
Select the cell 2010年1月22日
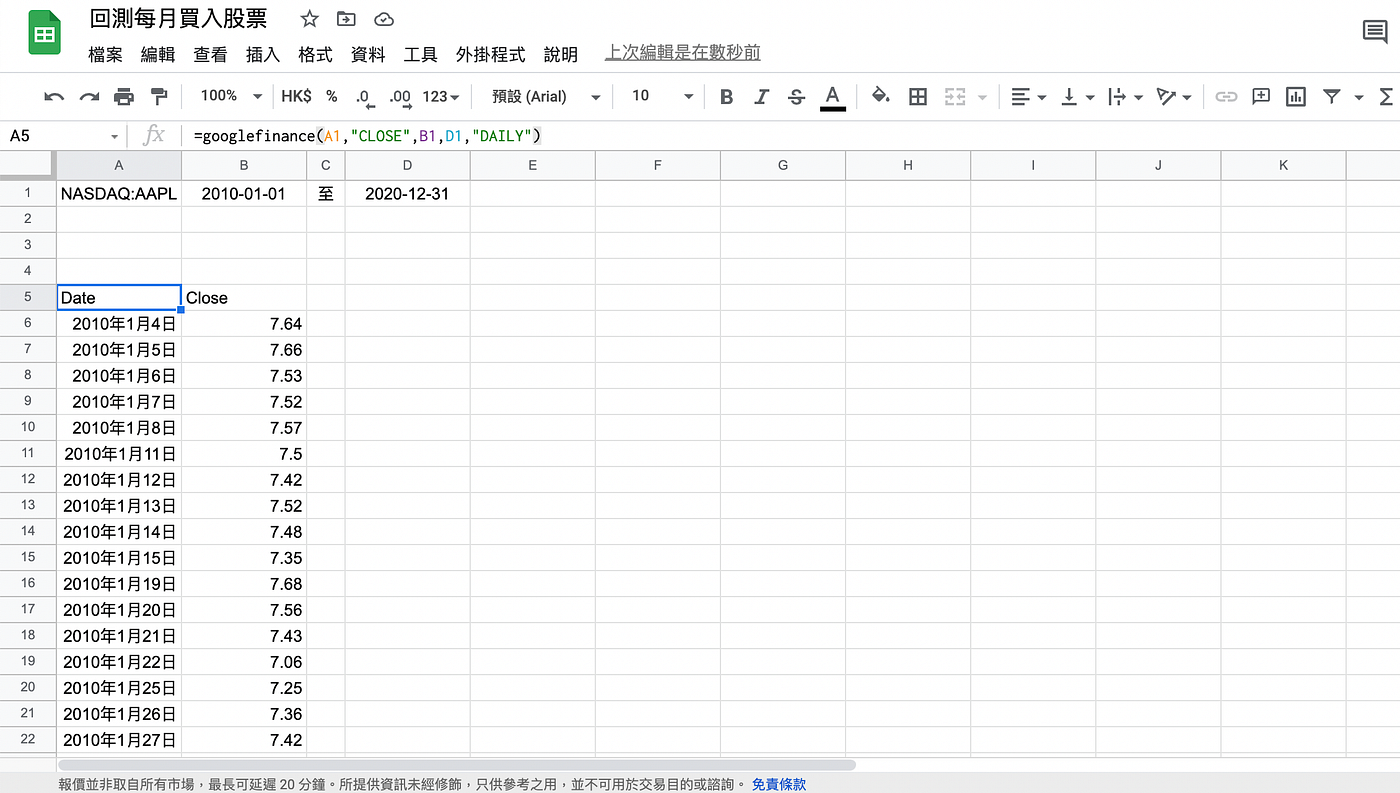click(x=119, y=662)
